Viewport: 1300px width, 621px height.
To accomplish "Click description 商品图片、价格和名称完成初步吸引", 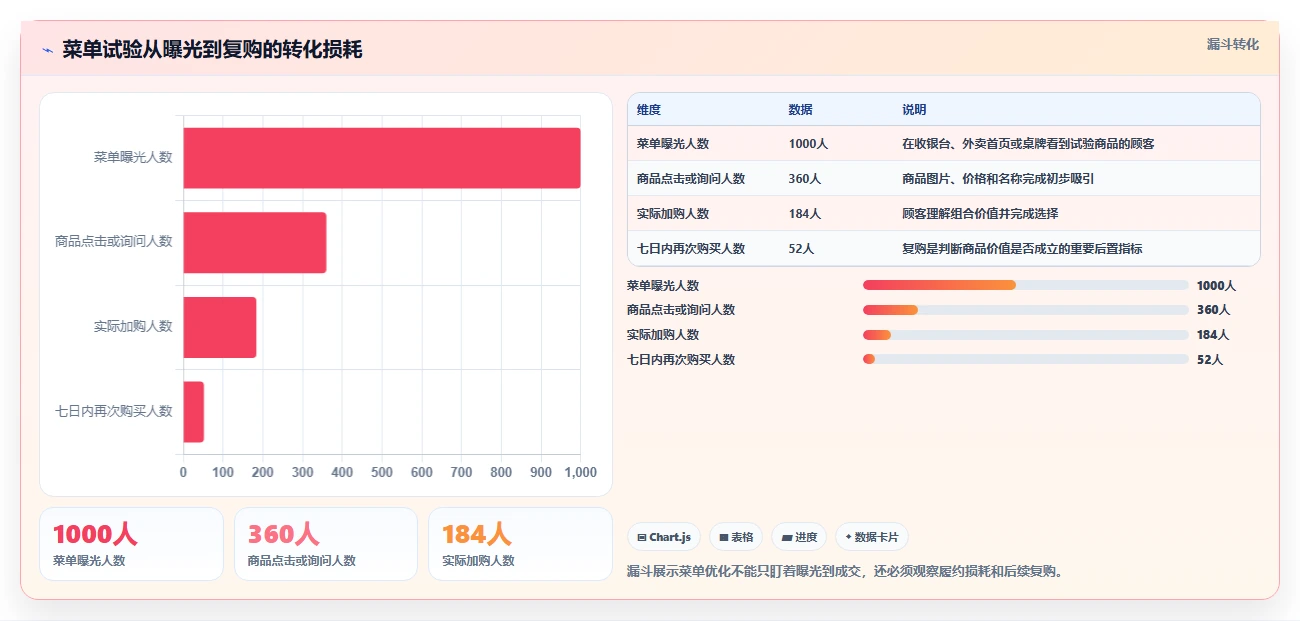I will 998,179.
